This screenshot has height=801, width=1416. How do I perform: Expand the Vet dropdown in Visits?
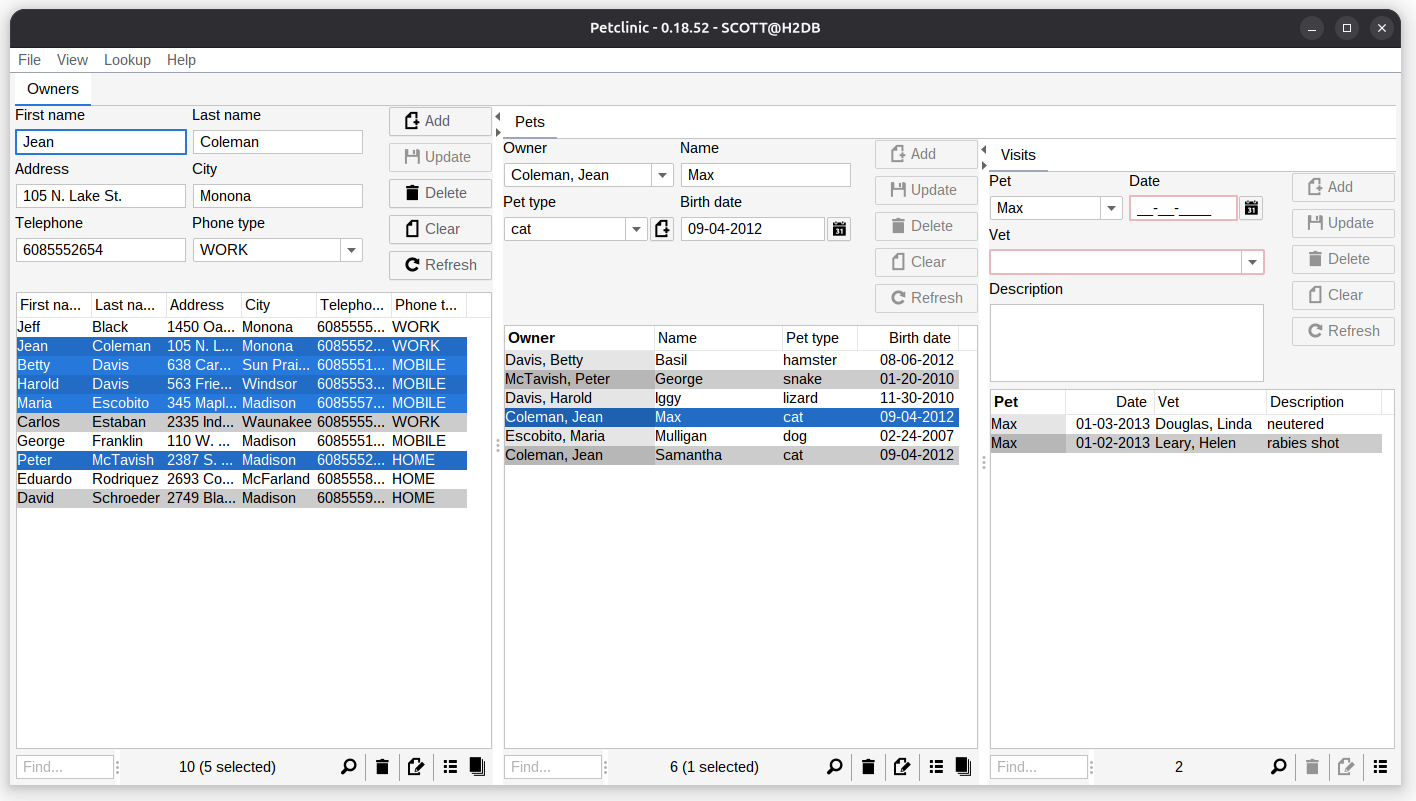pyautogui.click(x=1252, y=262)
